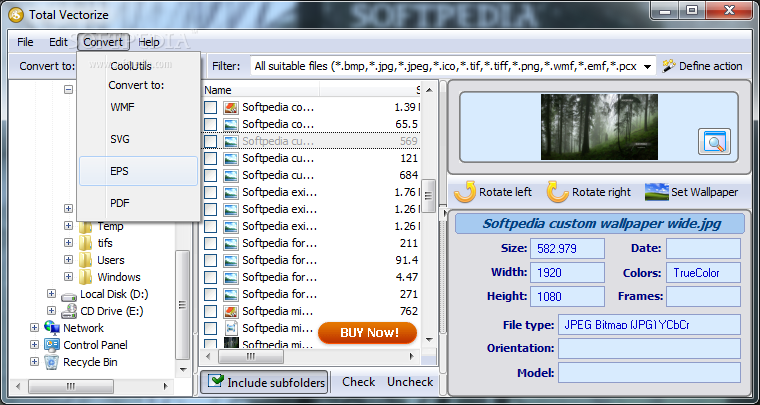Check the box for the 271 file row
Image resolution: width=760 pixels, height=405 pixels.
coord(210,294)
